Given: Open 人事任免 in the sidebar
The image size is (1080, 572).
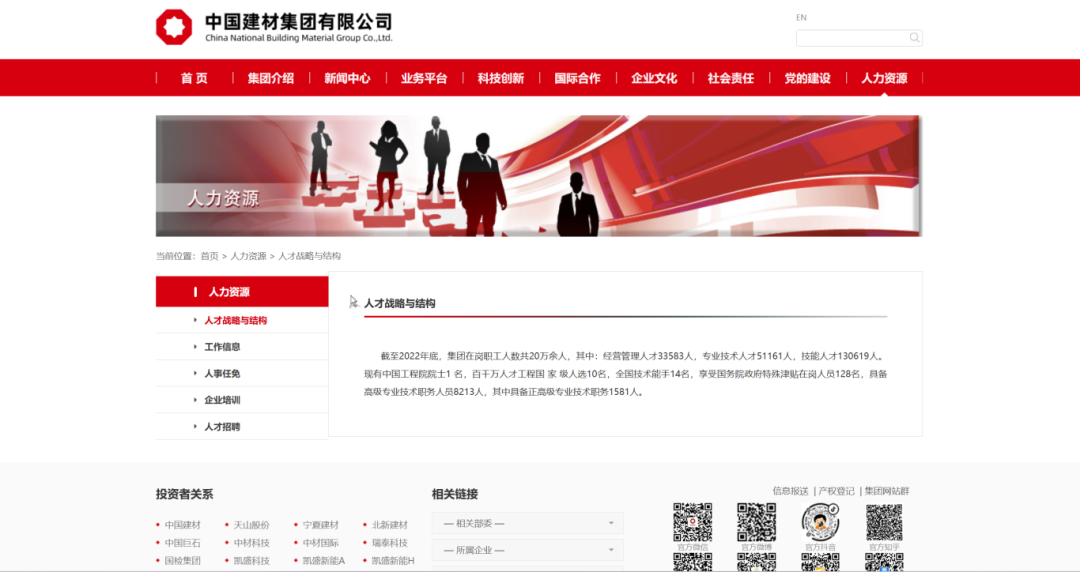Looking at the screenshot, I should coord(222,373).
